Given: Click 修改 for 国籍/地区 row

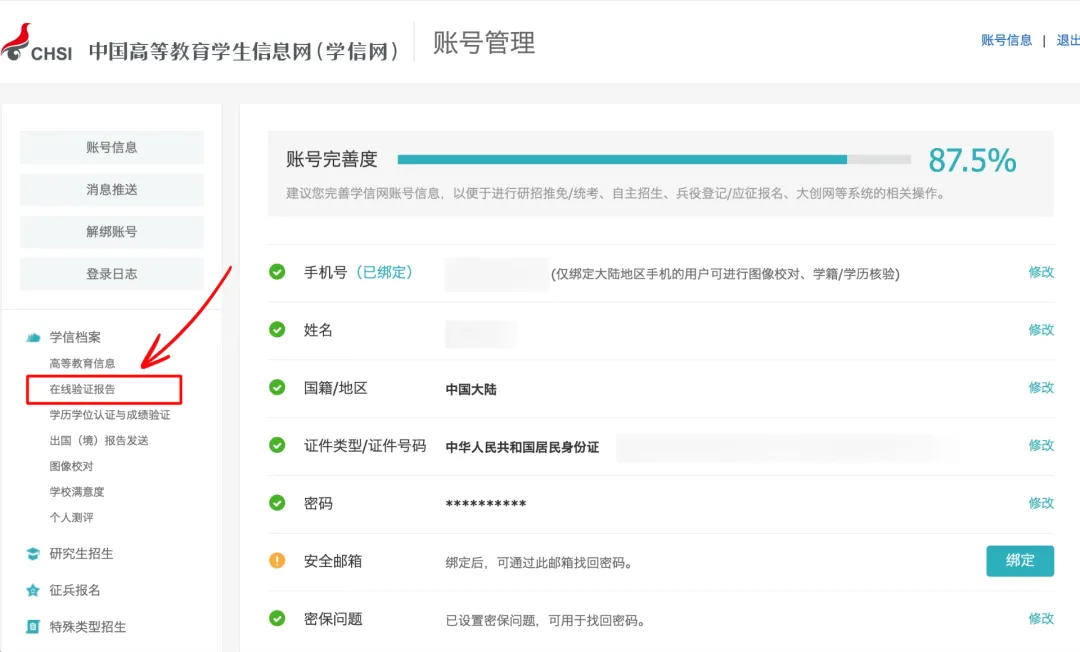Looking at the screenshot, I should click(x=1041, y=388).
